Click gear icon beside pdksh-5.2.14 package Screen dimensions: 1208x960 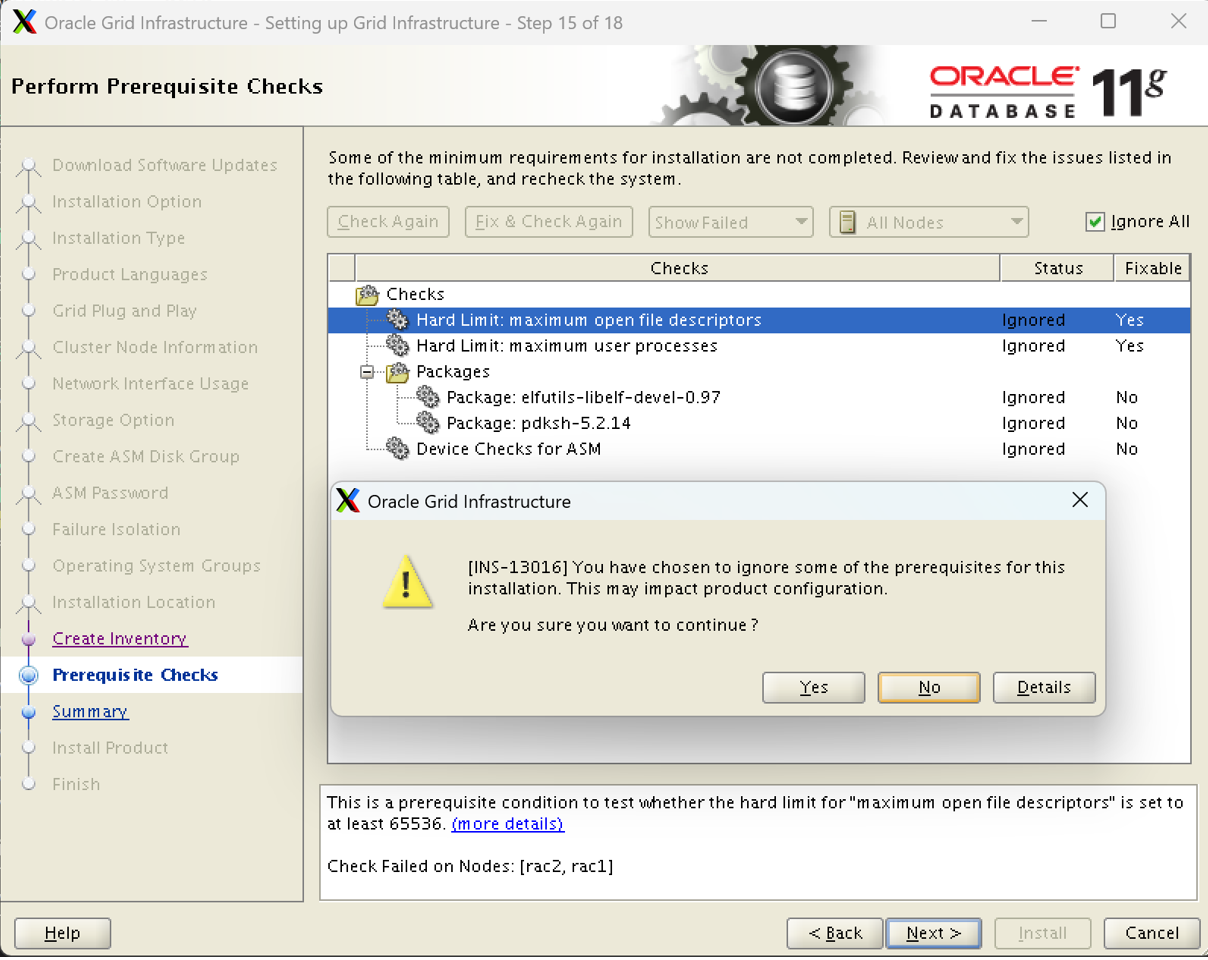tap(428, 424)
